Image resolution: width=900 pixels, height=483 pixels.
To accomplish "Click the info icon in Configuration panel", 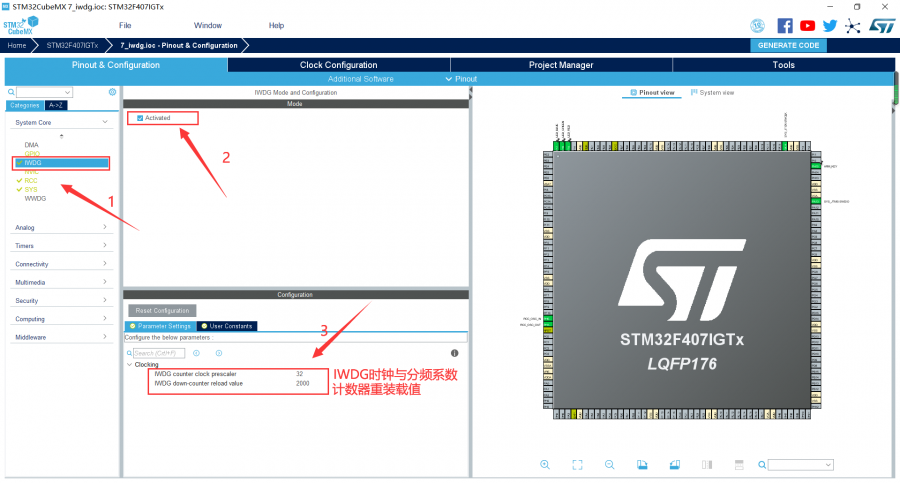I will click(x=455, y=353).
